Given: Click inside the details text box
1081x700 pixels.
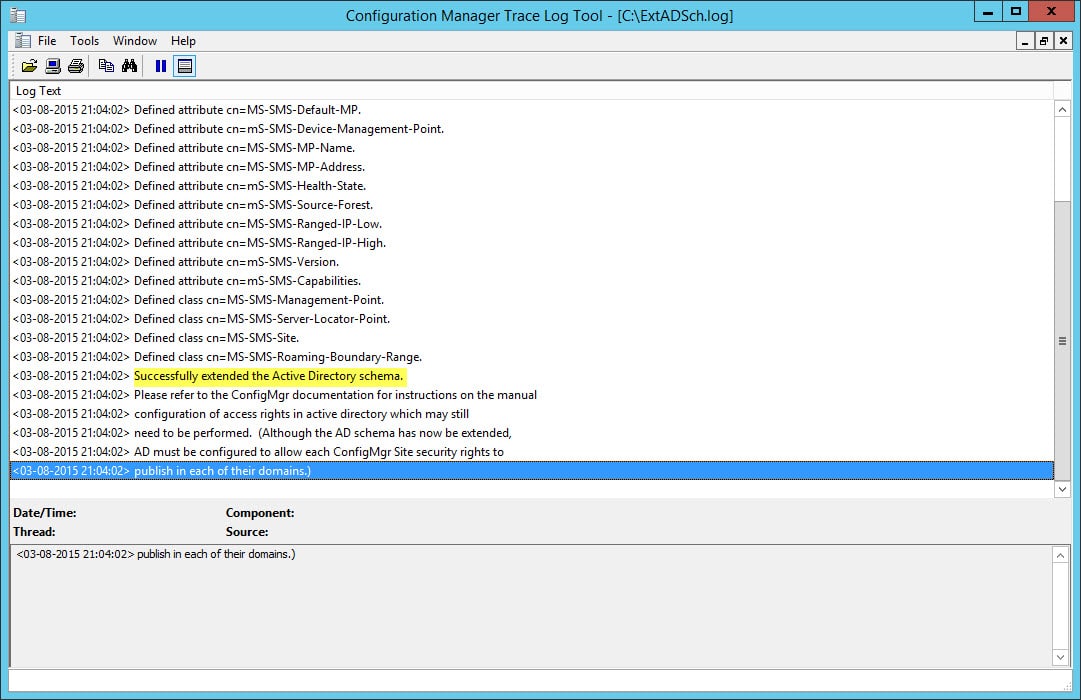Looking at the screenshot, I should click(x=531, y=606).
